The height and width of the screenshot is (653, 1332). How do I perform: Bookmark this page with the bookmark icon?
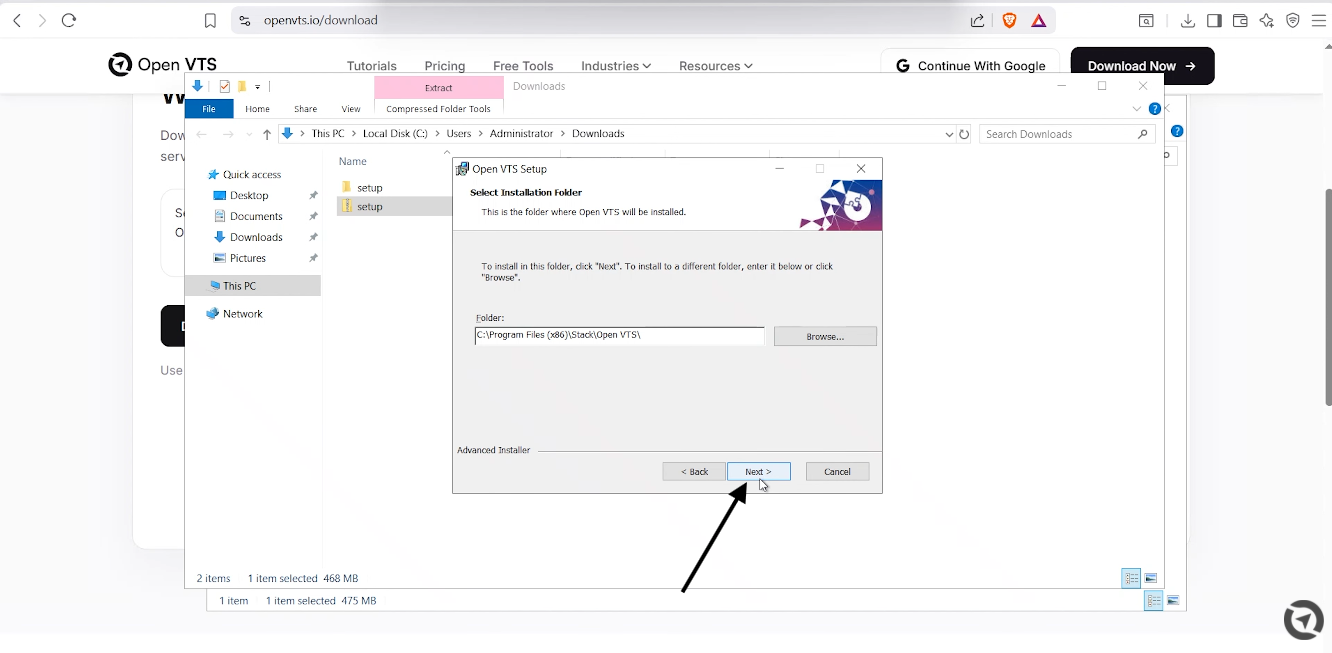click(x=210, y=20)
